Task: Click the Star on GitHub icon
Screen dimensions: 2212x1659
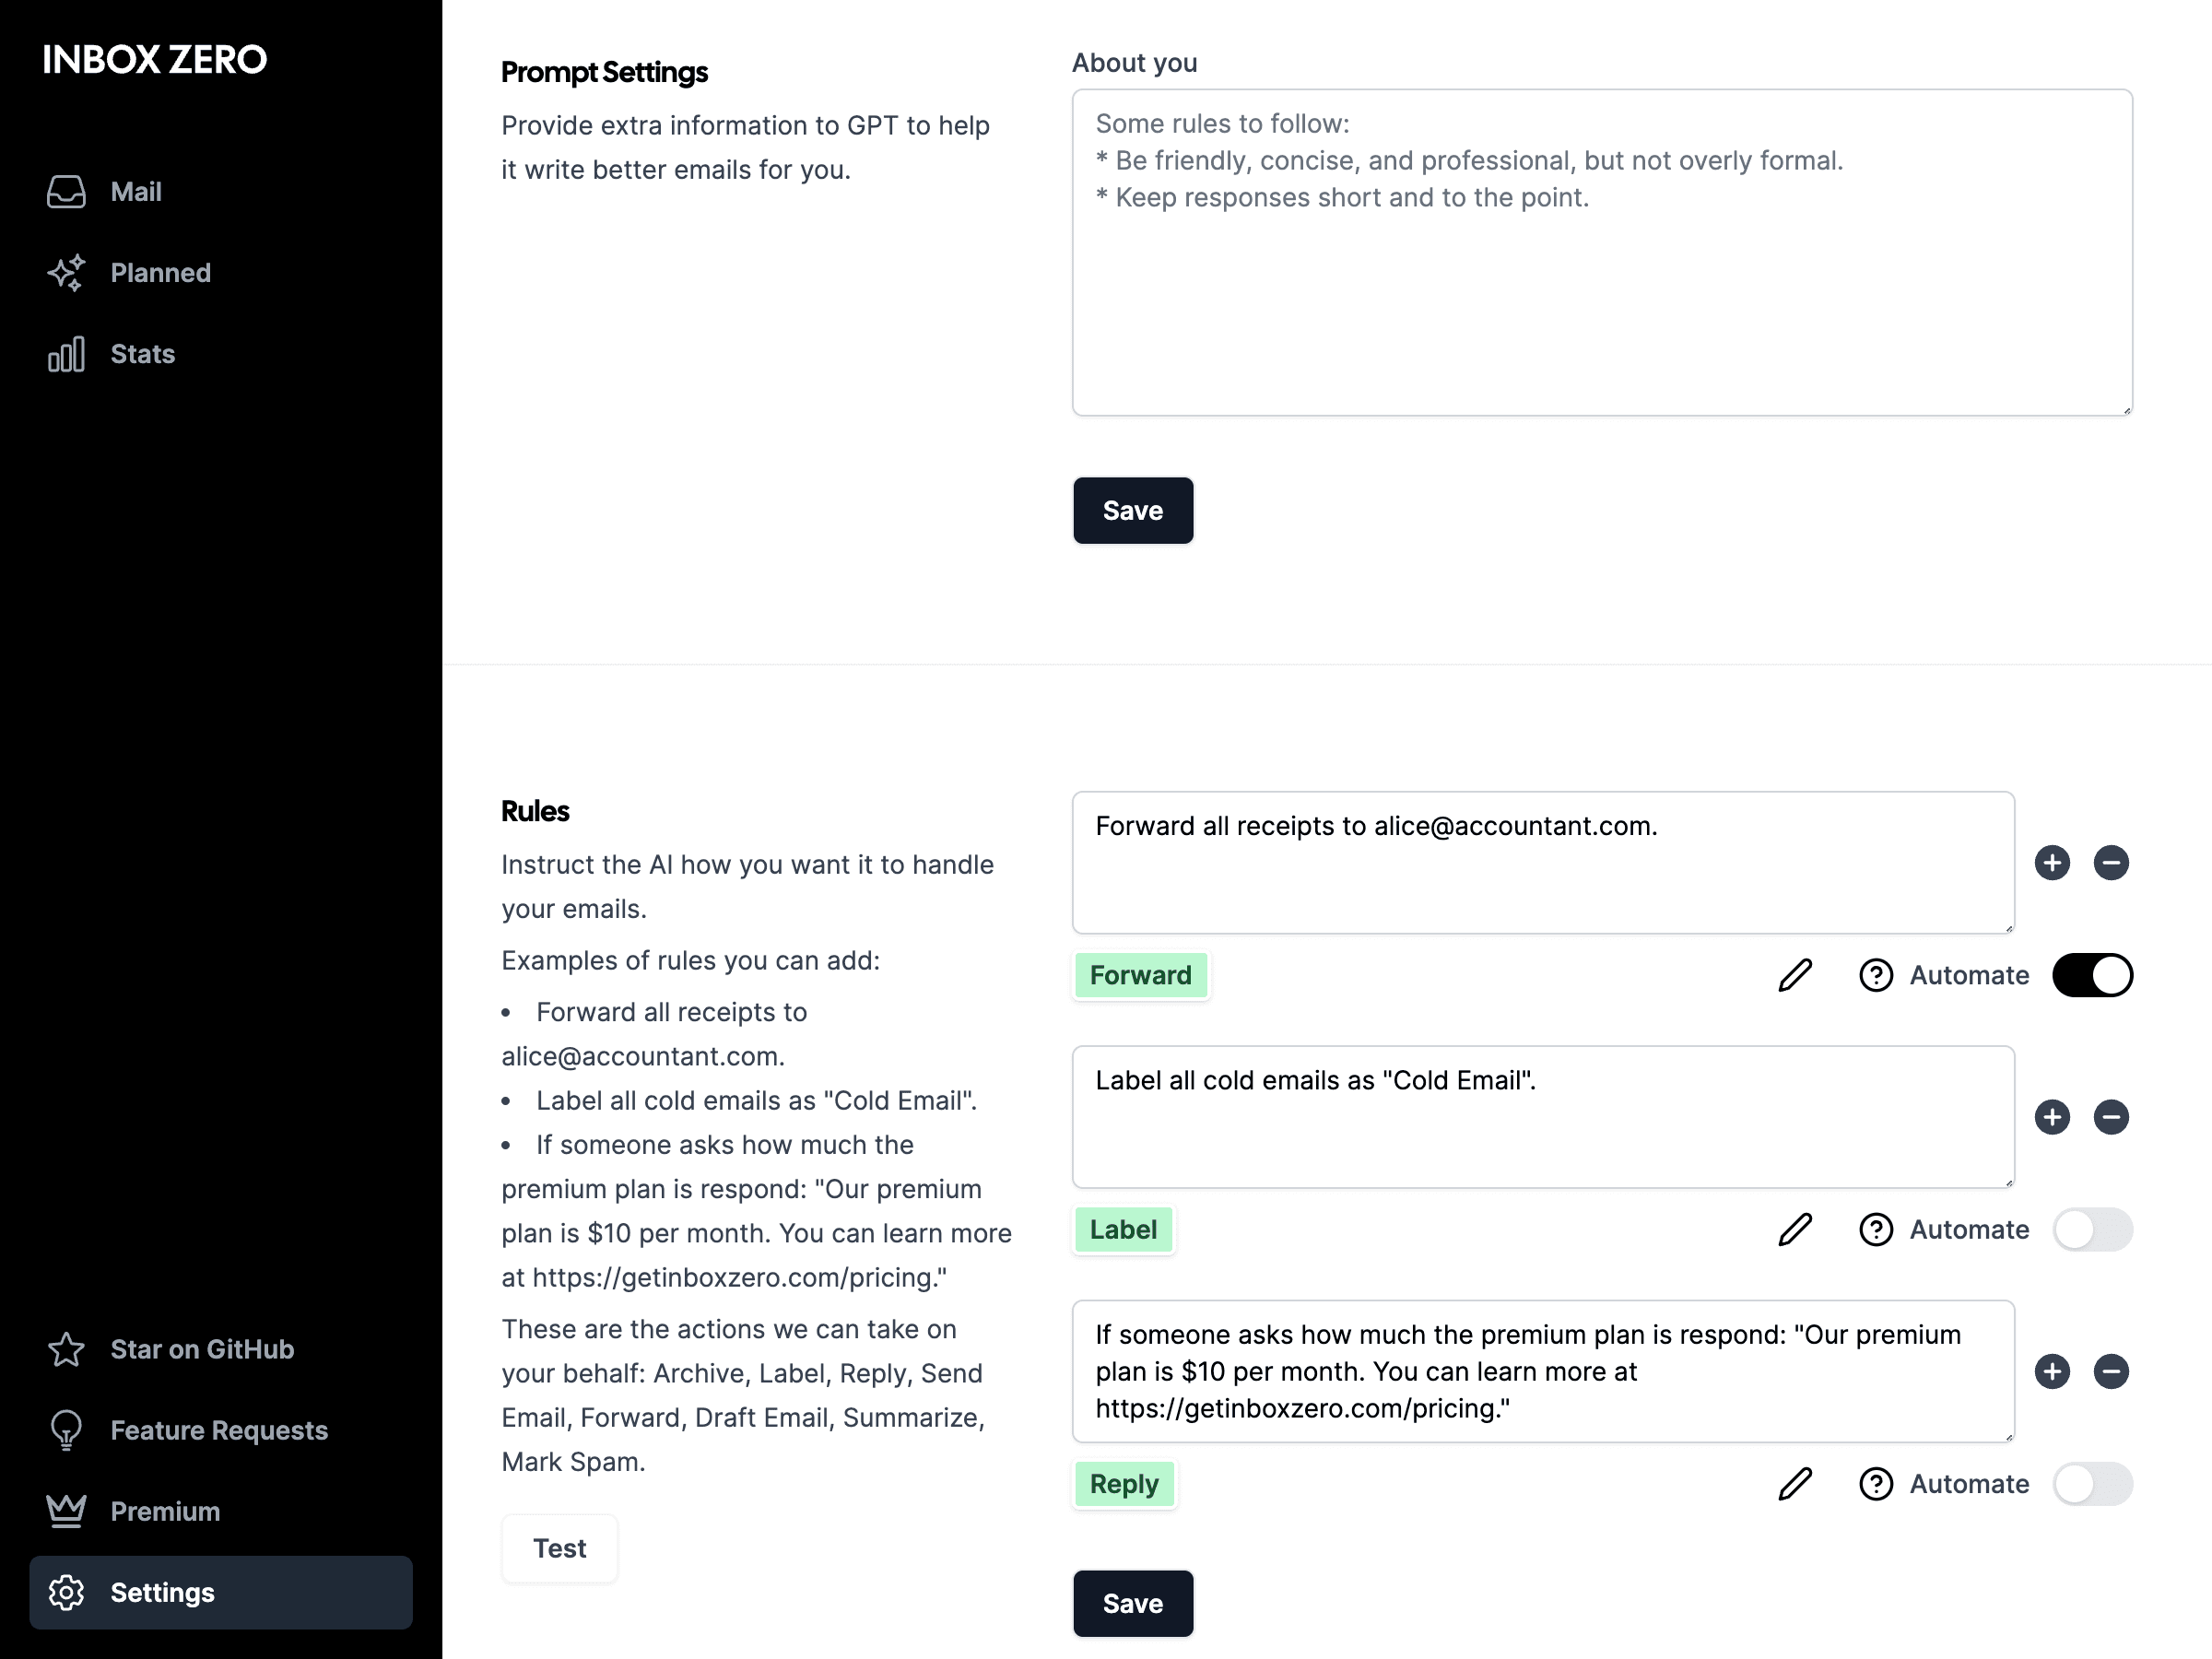Action: [66, 1348]
